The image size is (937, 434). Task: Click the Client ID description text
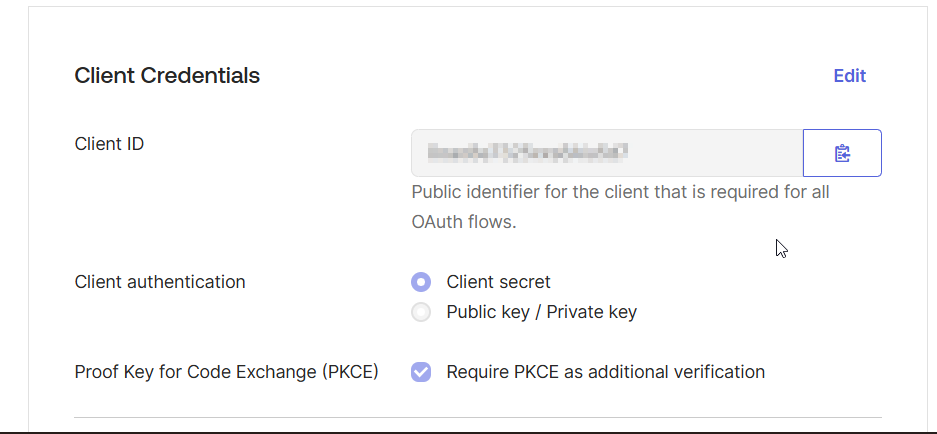pos(620,192)
